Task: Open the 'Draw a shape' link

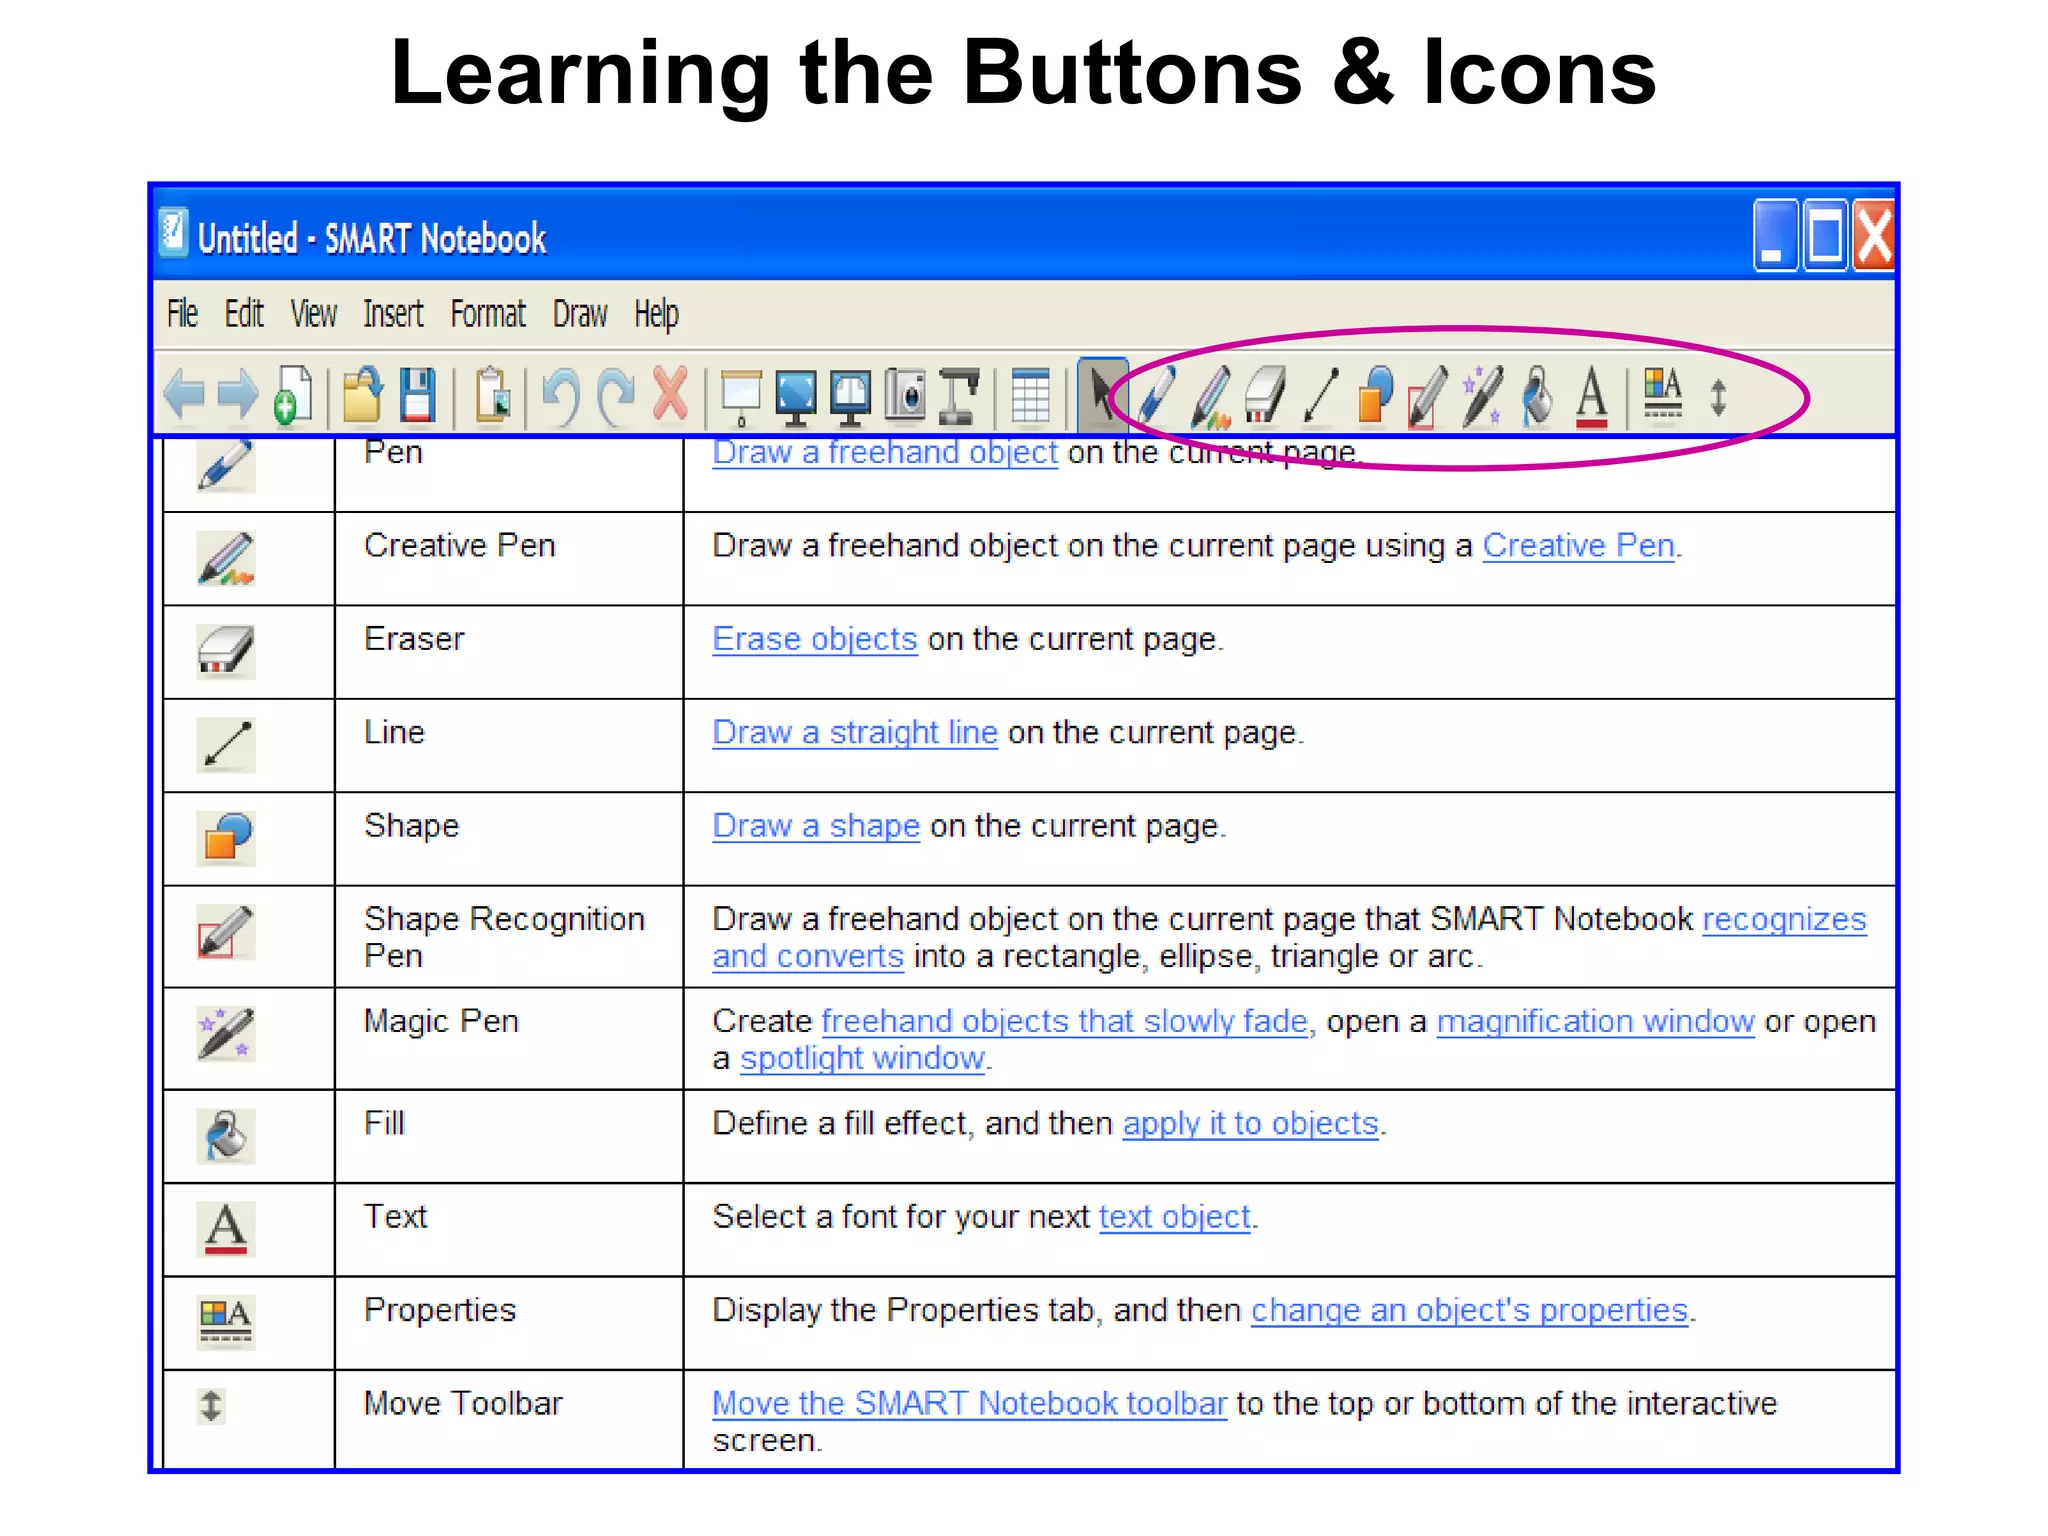Action: pyautogui.click(x=816, y=826)
